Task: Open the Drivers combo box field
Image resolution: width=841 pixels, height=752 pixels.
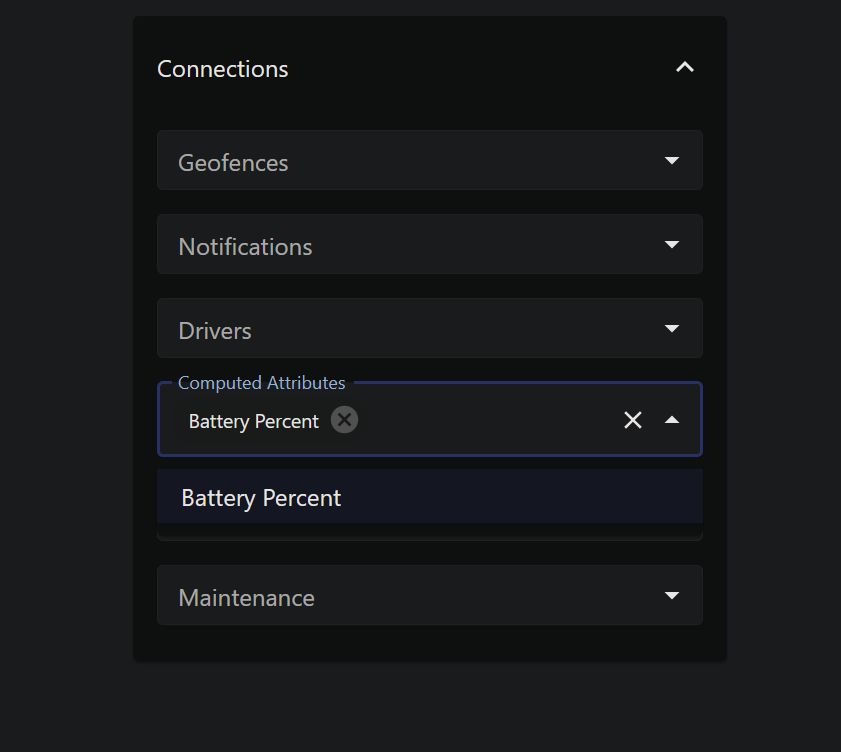Action: tap(400, 329)
